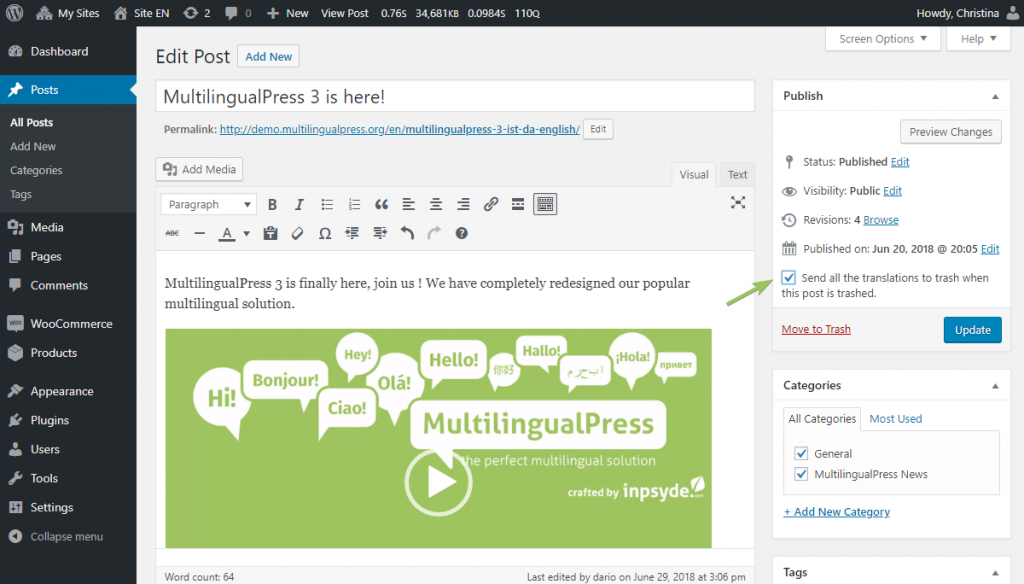
Task: Switch to the Text editor tab
Action: coord(737,173)
